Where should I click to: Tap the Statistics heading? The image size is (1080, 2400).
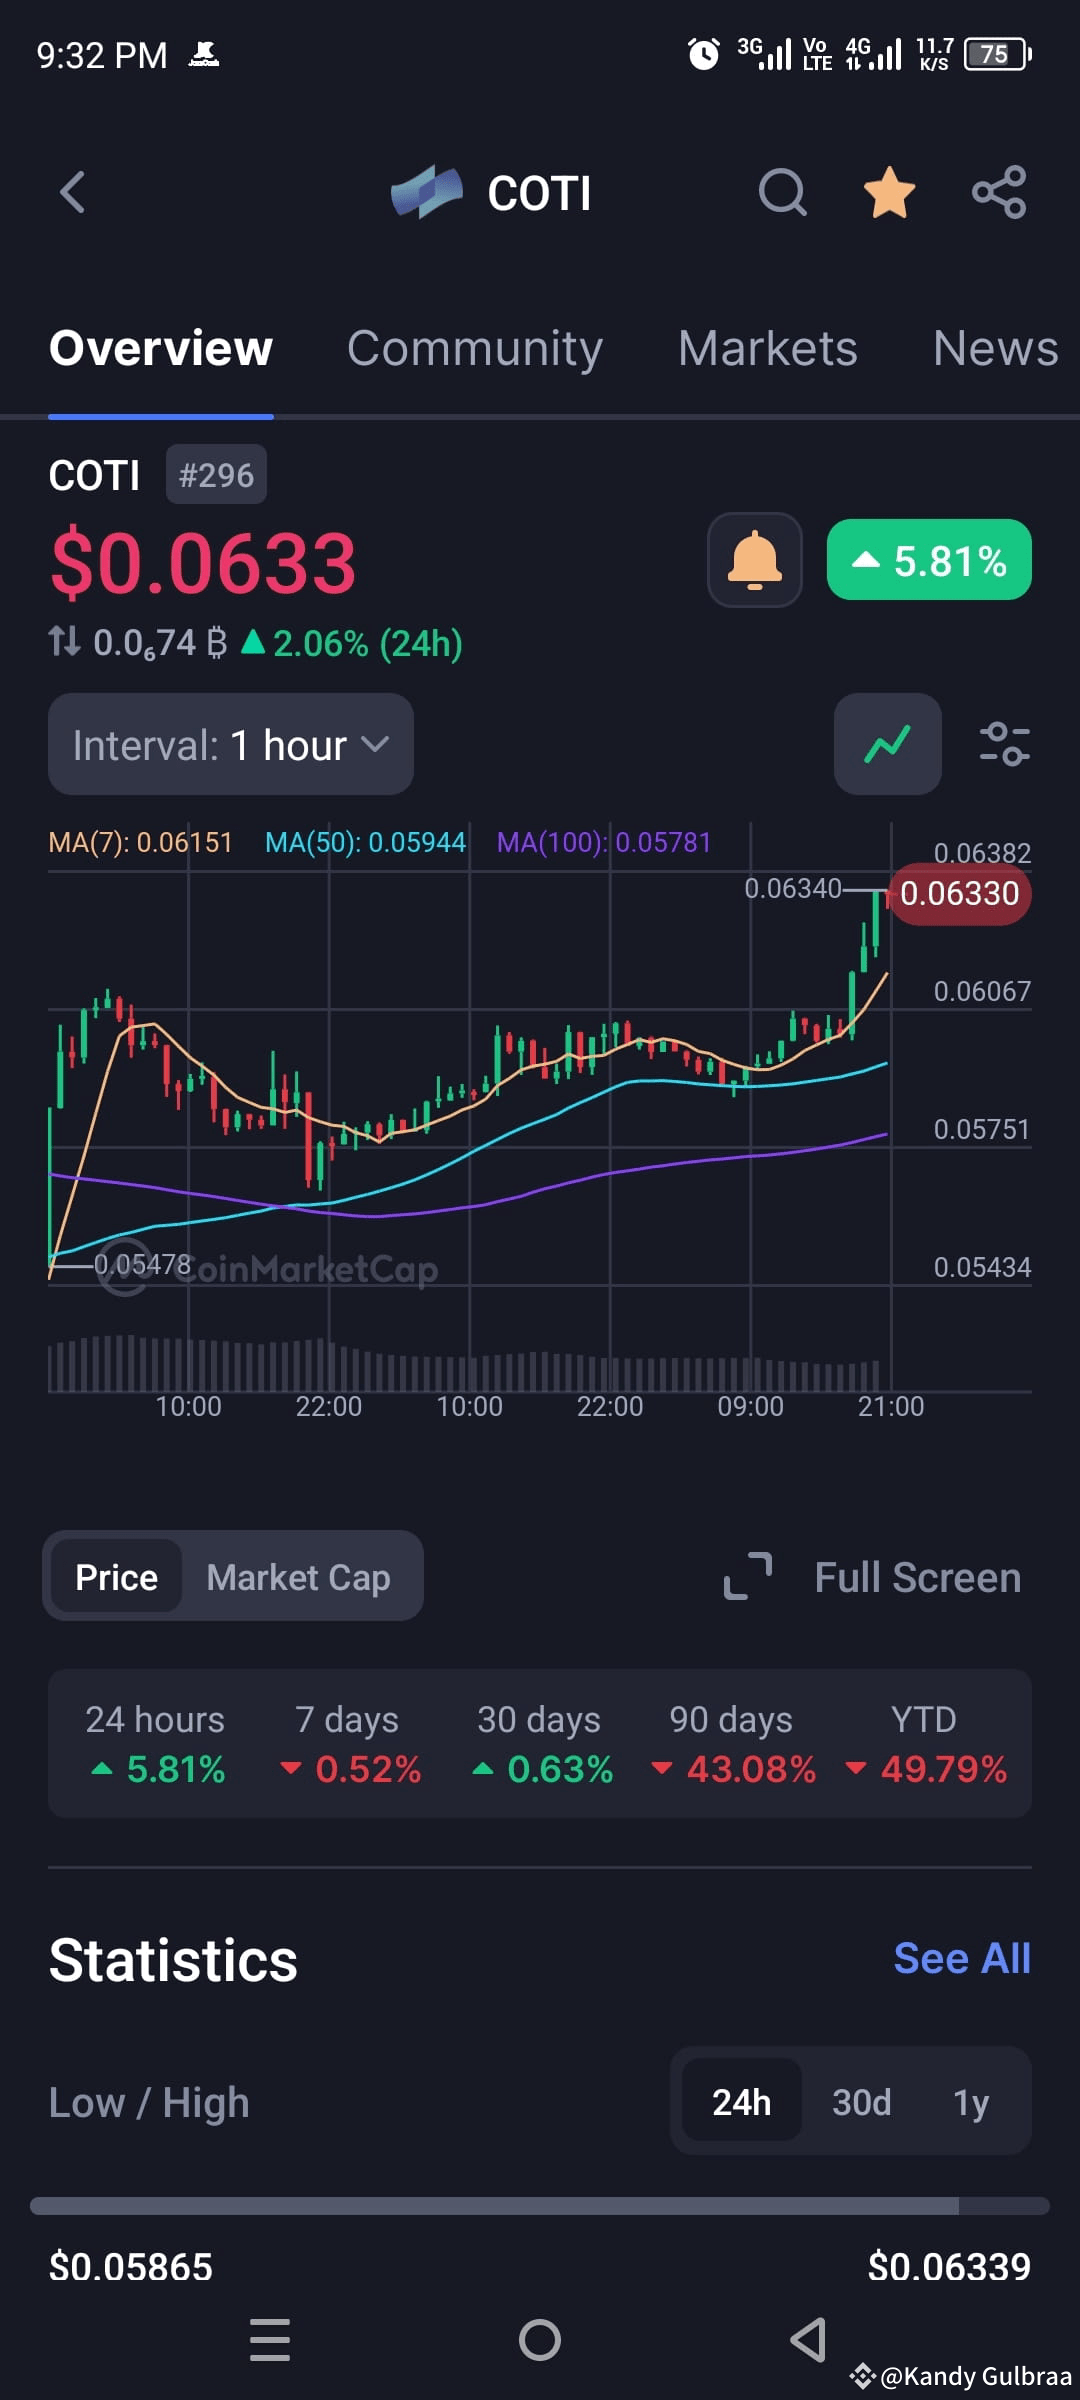[173, 1959]
